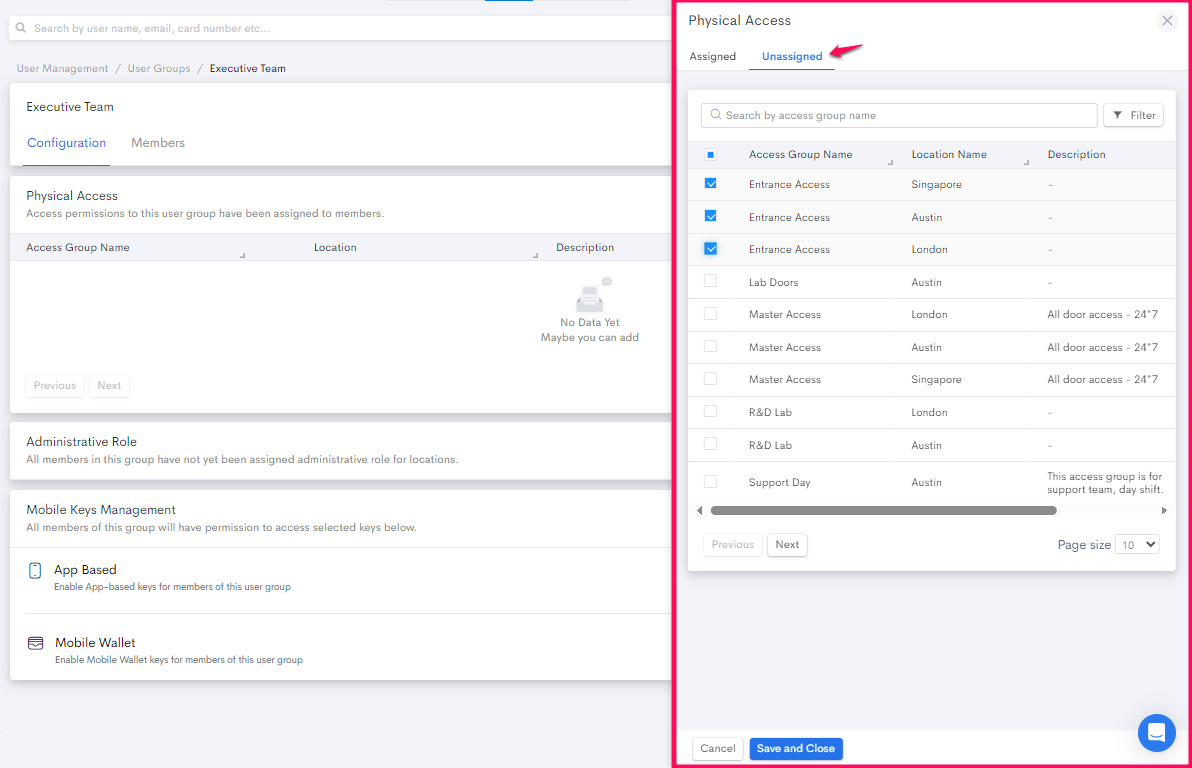The image size is (1192, 768).
Task: Click the Filter button
Action: click(1133, 116)
